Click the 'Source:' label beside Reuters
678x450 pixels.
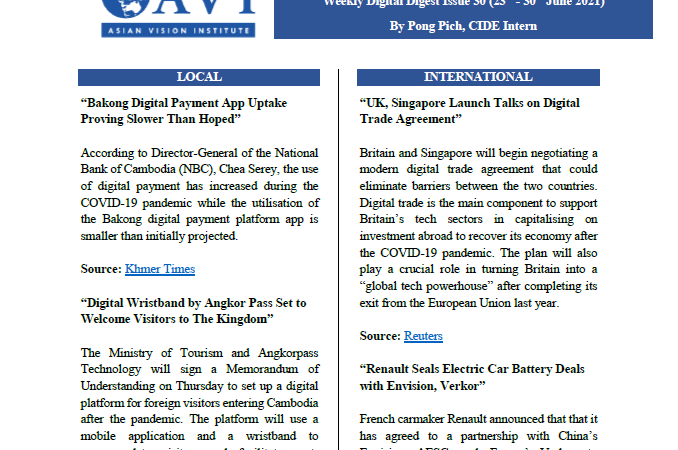coord(380,336)
